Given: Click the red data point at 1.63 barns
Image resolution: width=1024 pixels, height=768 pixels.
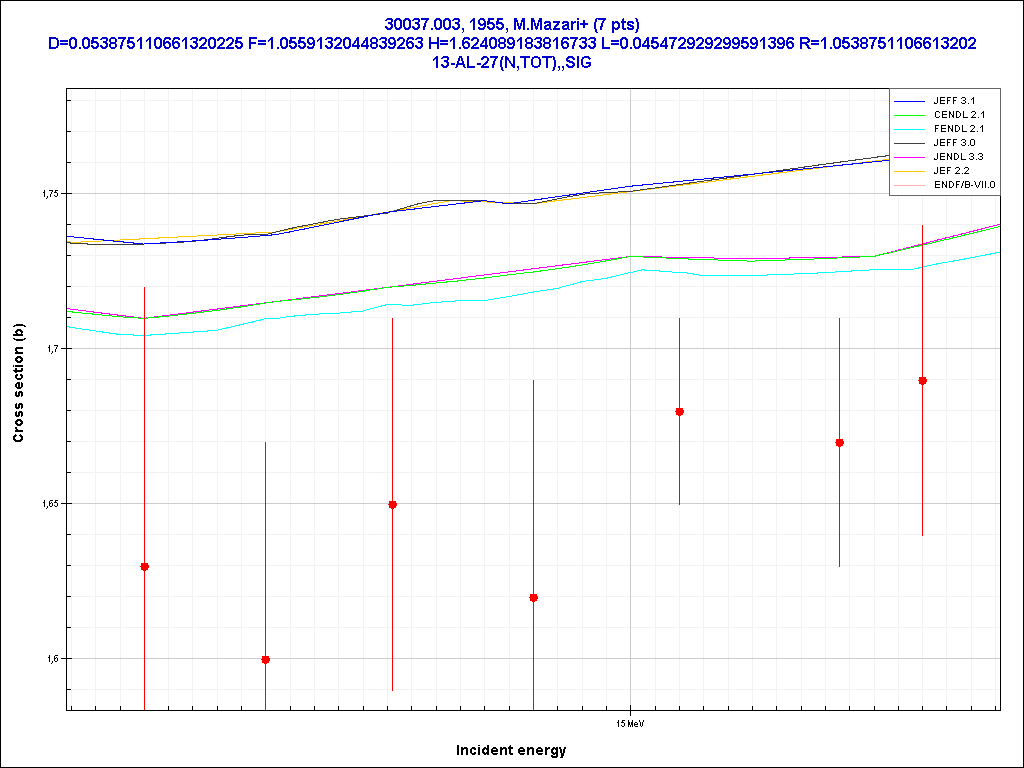Looking at the screenshot, I should point(144,567).
